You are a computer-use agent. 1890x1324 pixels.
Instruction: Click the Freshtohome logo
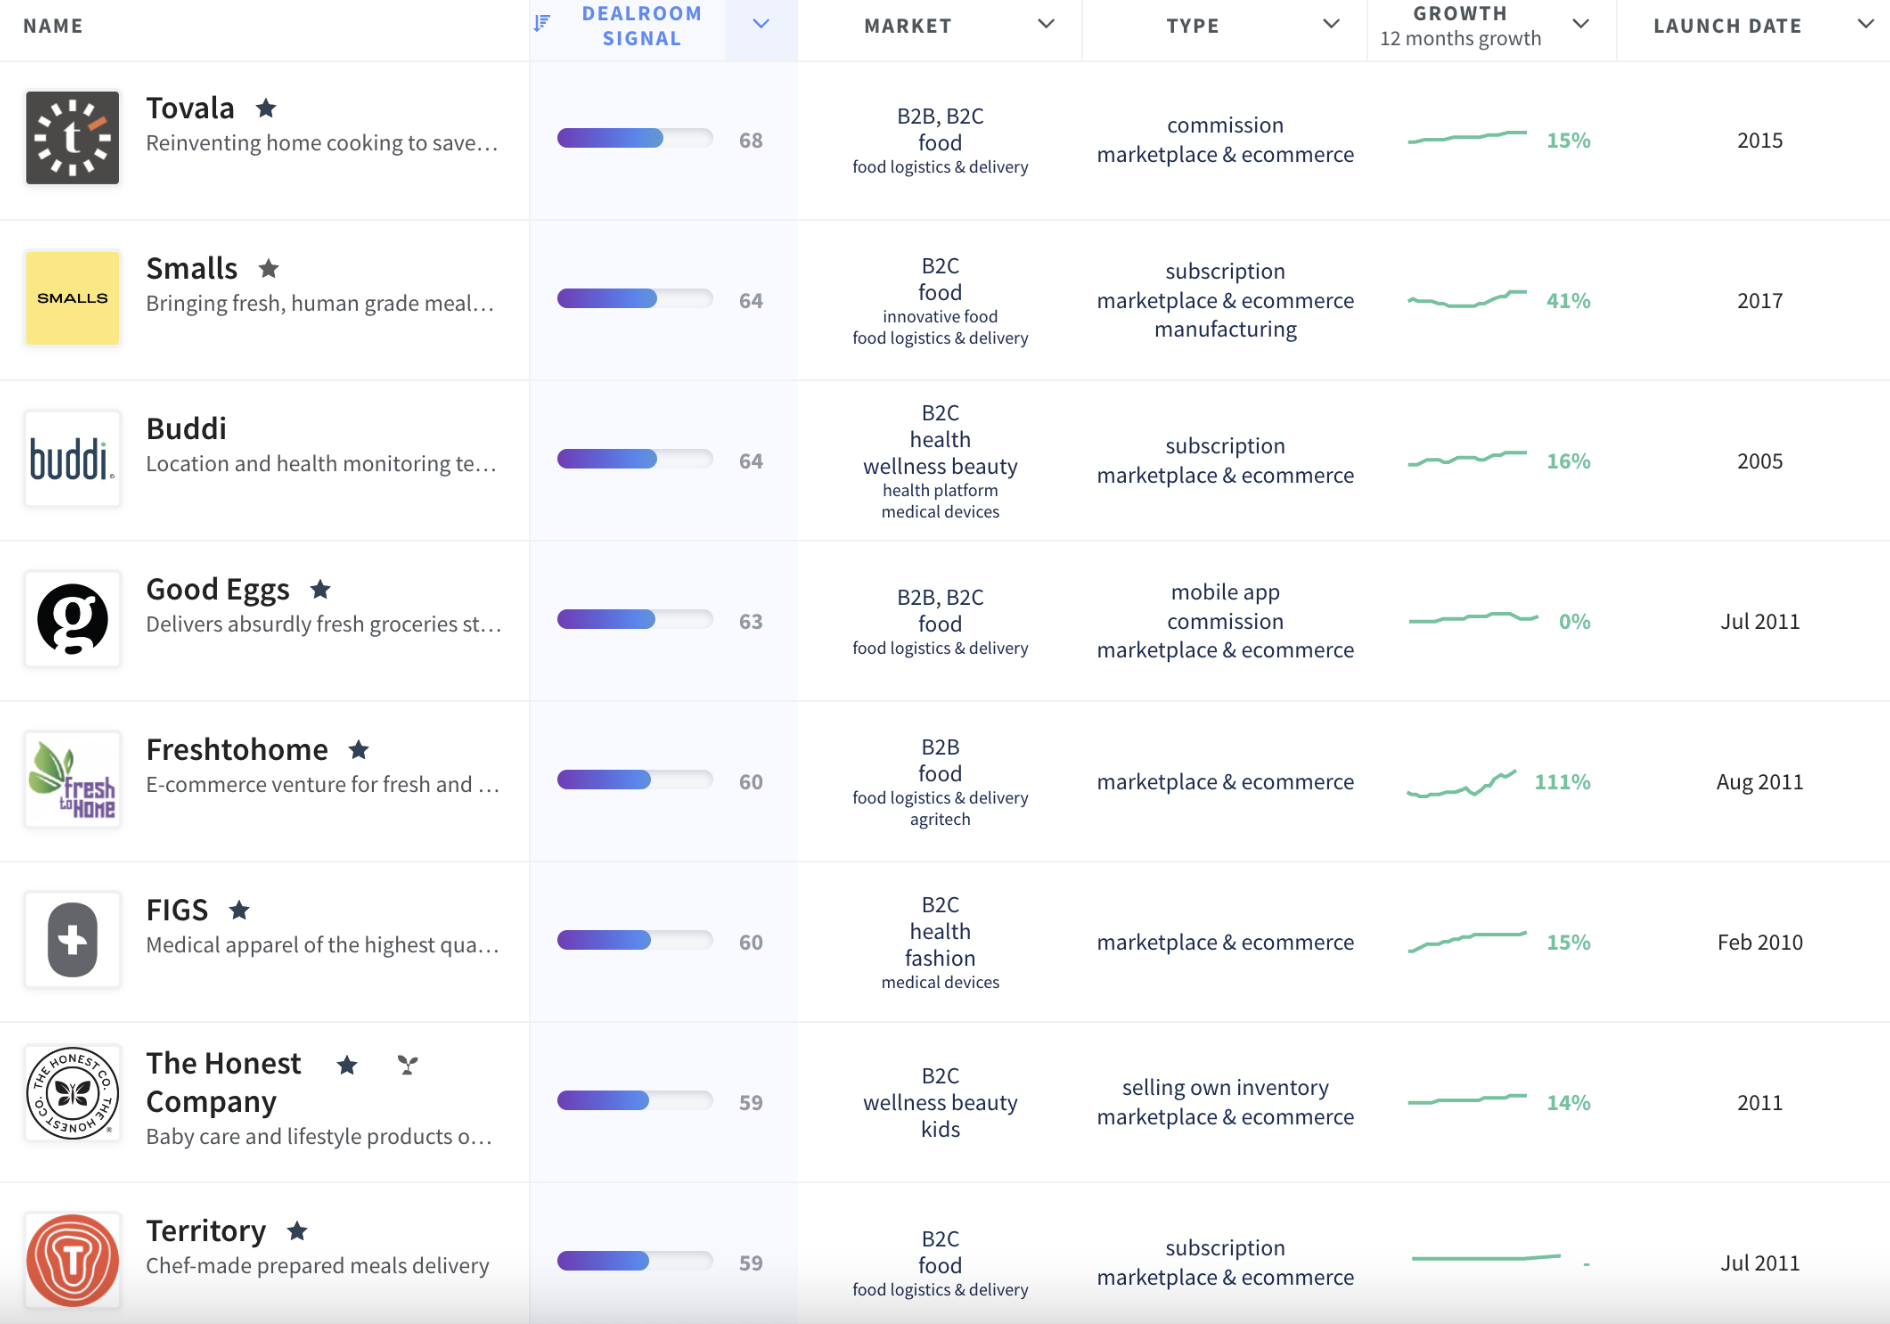72,780
